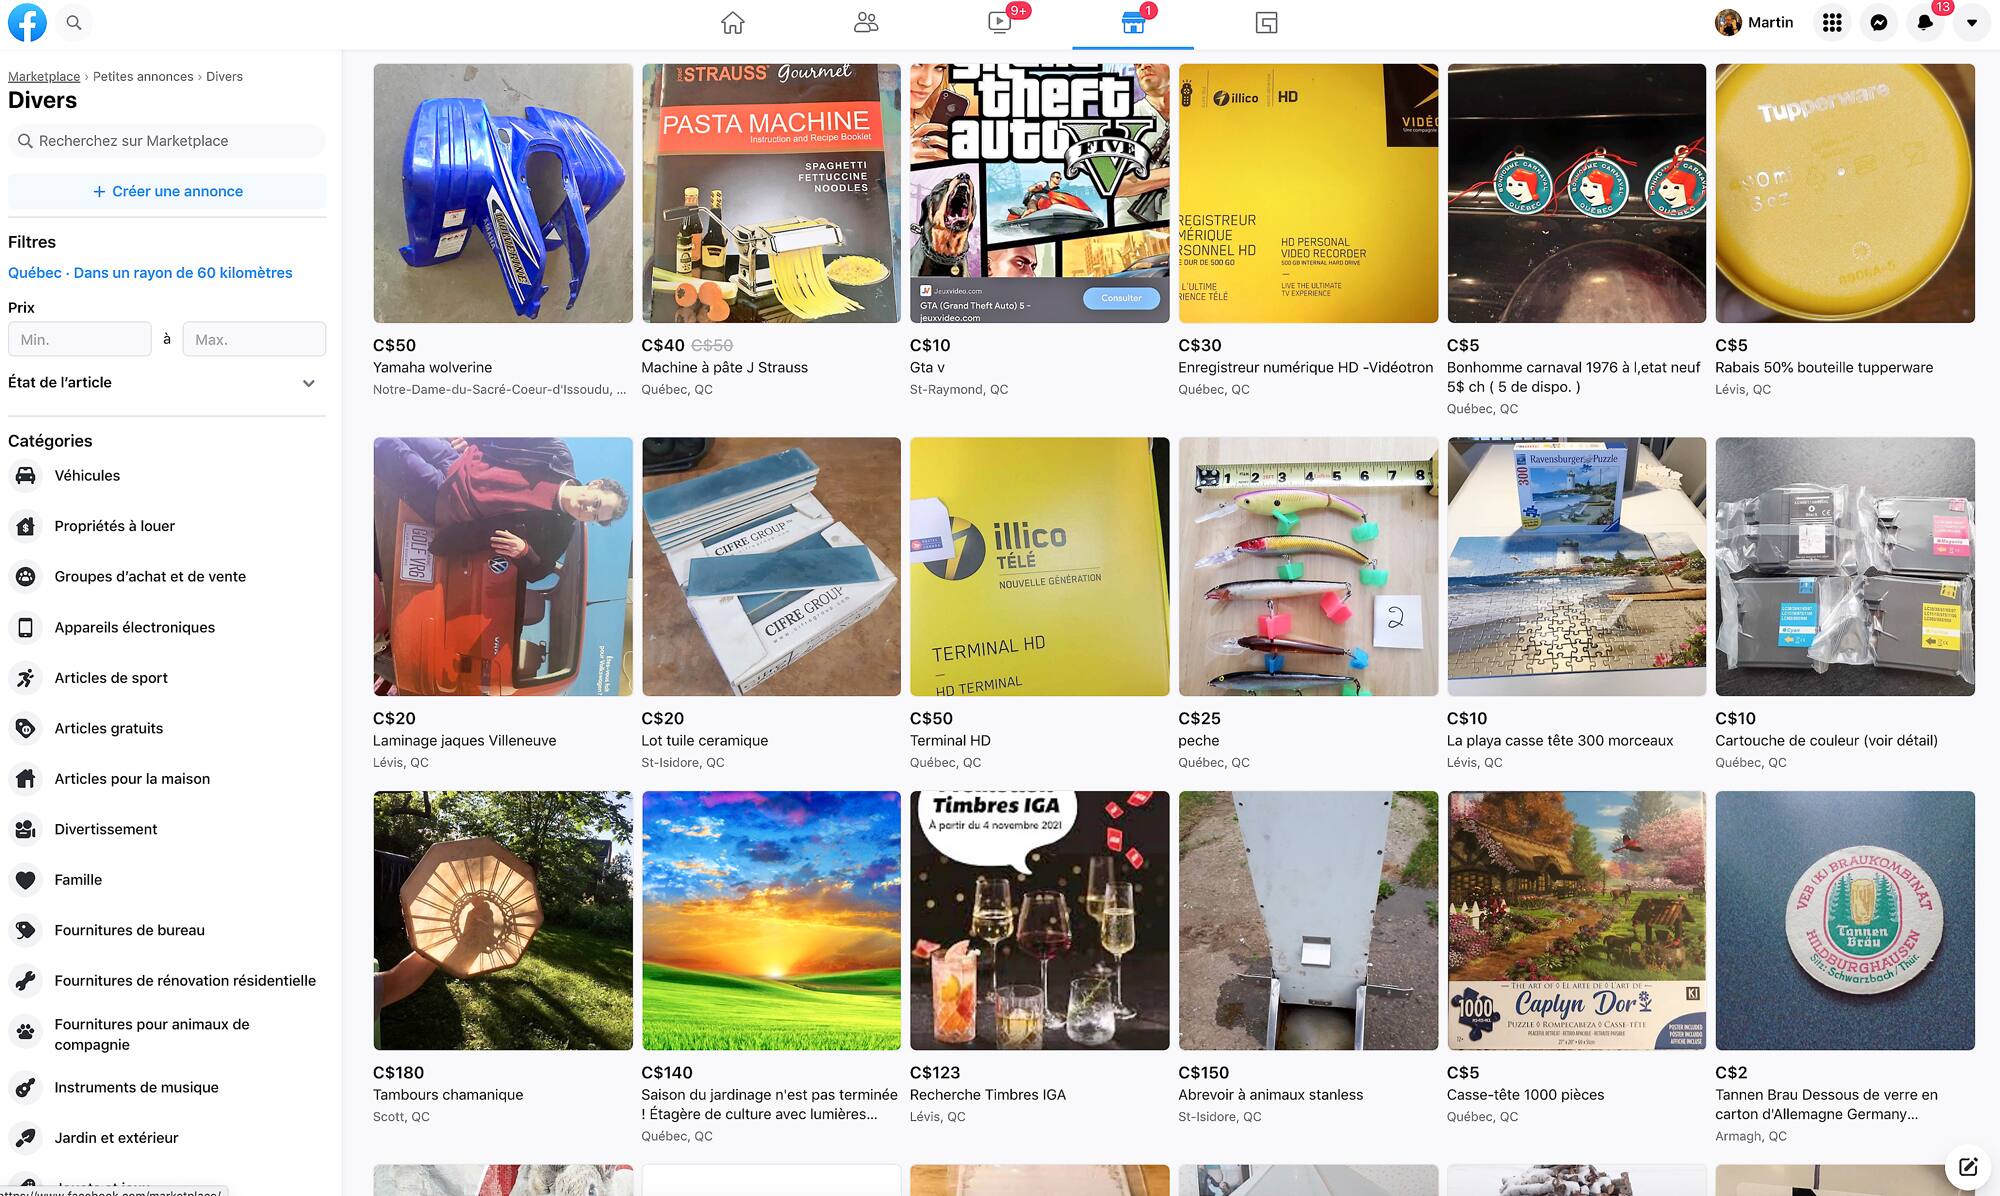
Task: Open the apps grid menu icon
Action: (x=1832, y=23)
